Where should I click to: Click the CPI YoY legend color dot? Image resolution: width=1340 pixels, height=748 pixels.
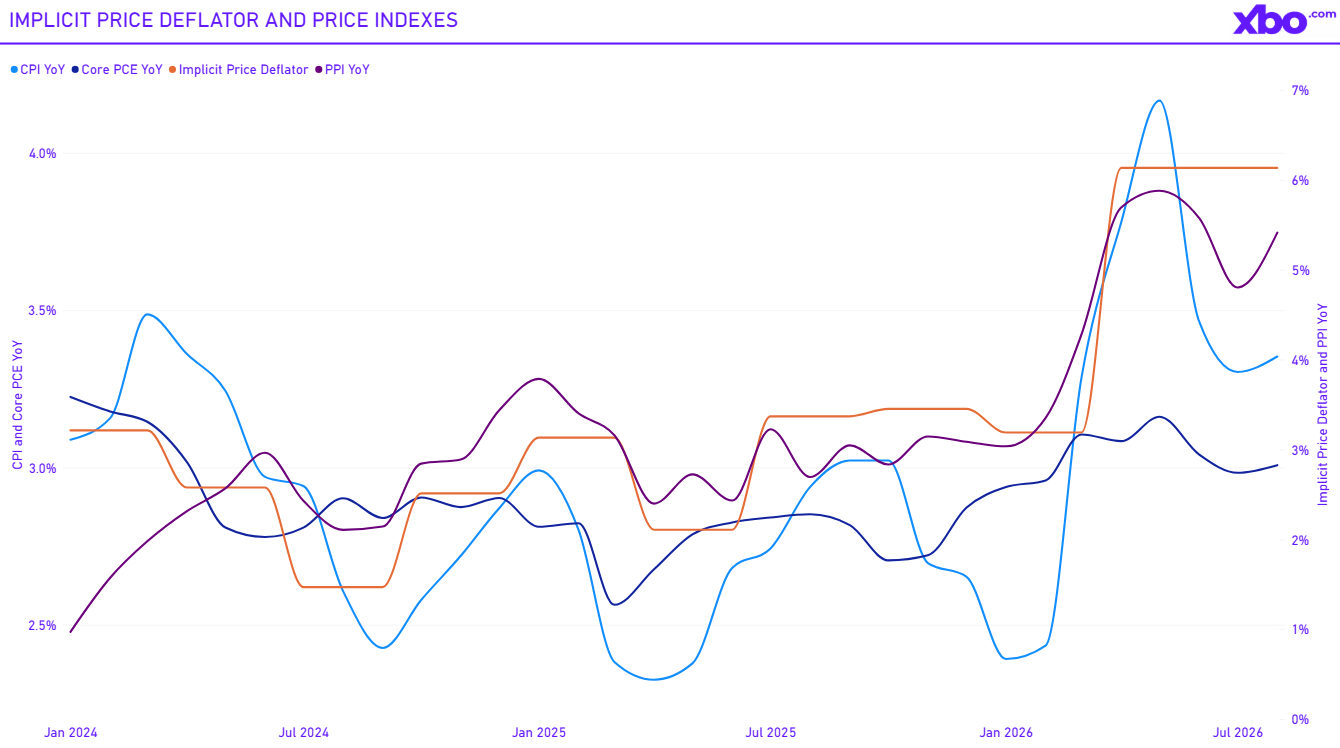14,70
